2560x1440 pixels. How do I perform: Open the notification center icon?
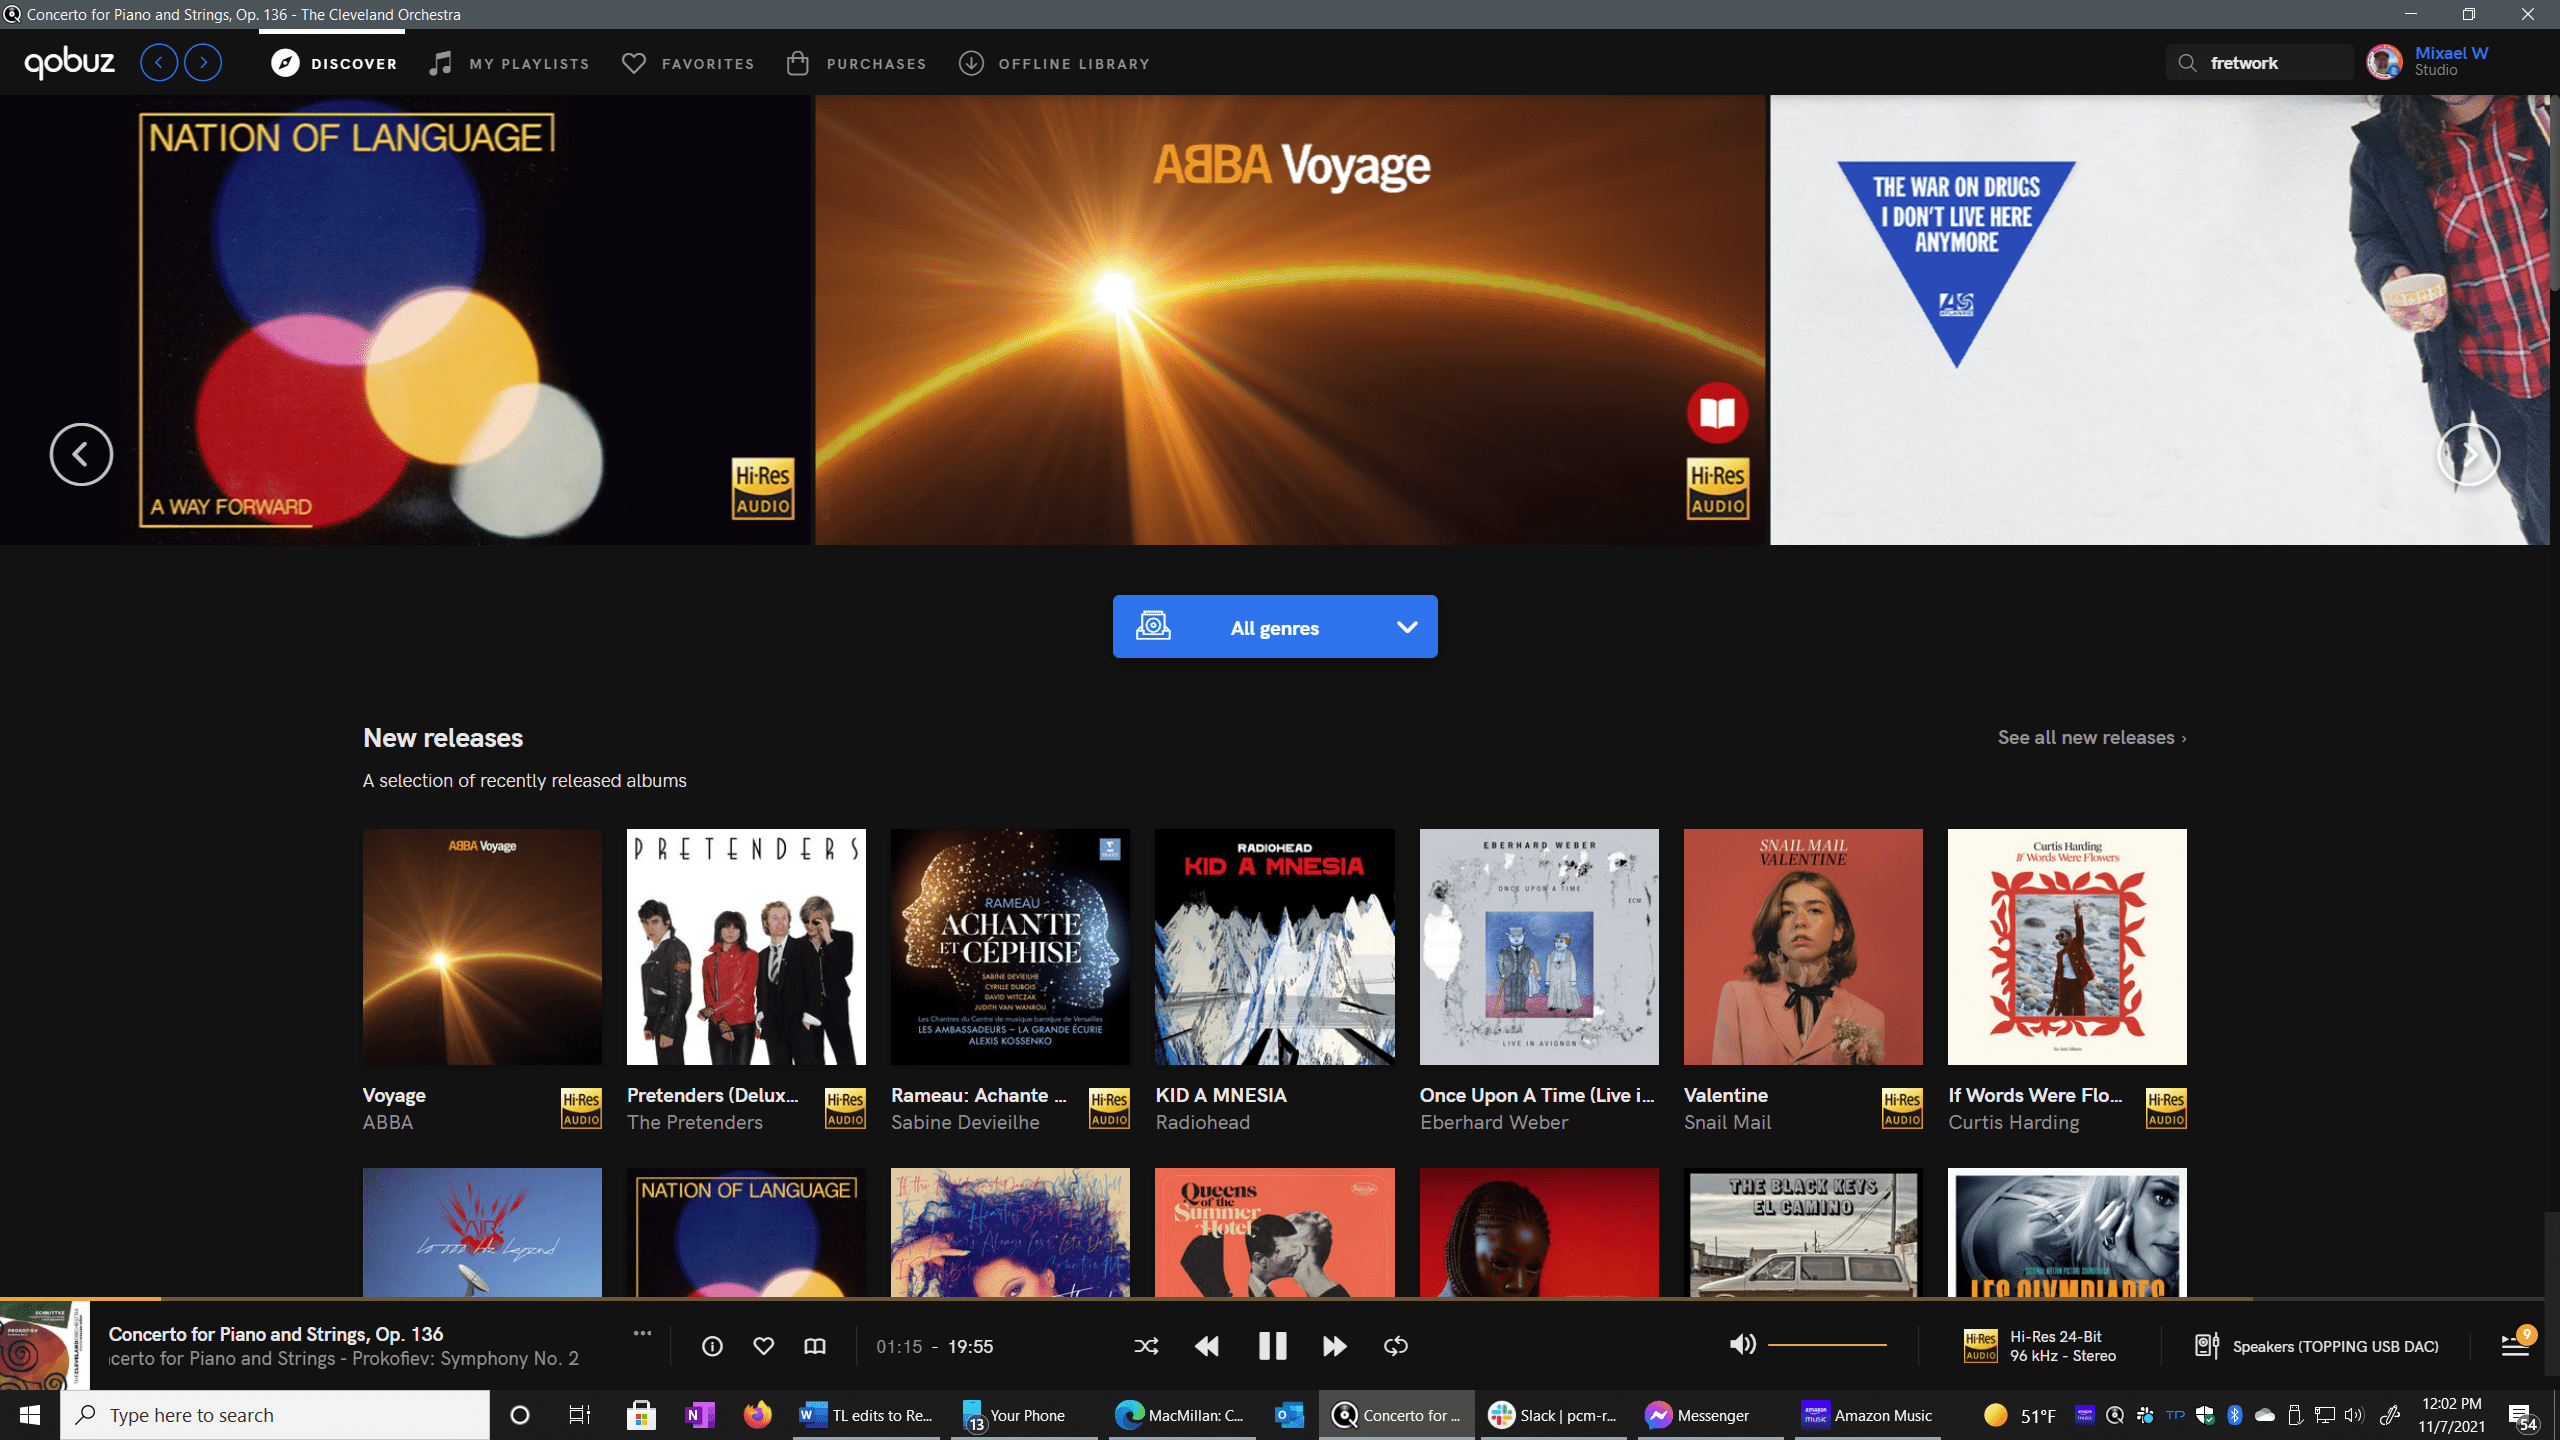pos(2524,1415)
